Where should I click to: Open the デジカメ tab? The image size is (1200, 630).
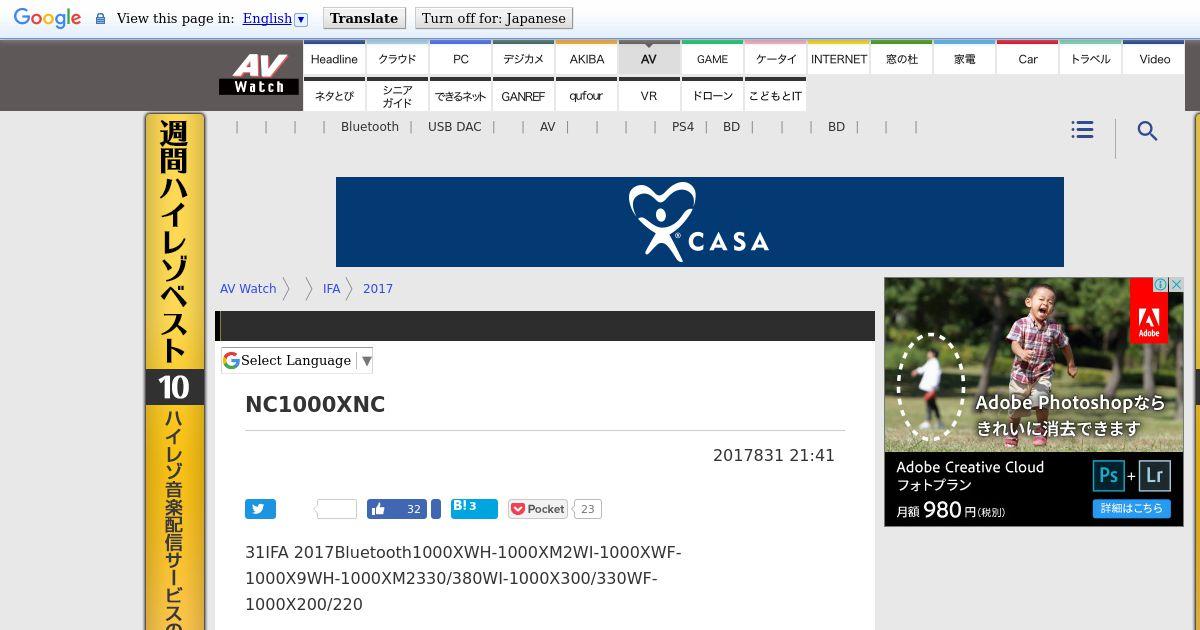point(523,59)
